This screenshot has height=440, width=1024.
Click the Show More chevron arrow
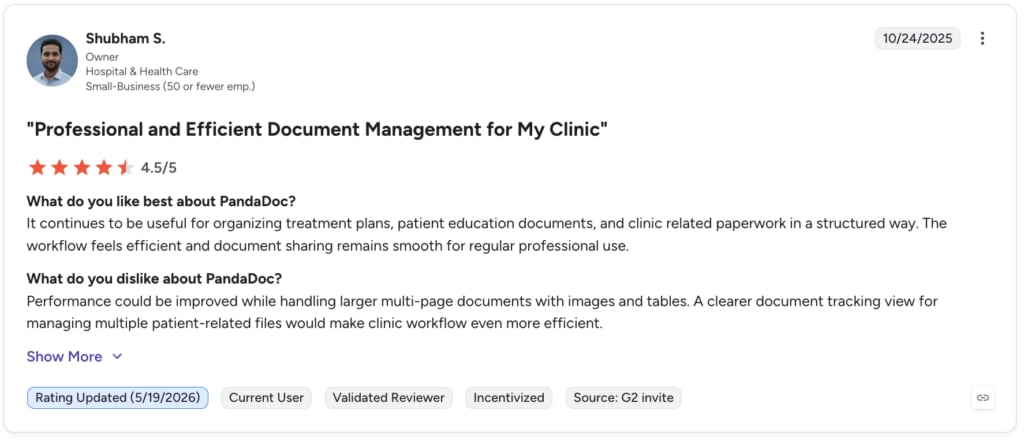point(117,356)
